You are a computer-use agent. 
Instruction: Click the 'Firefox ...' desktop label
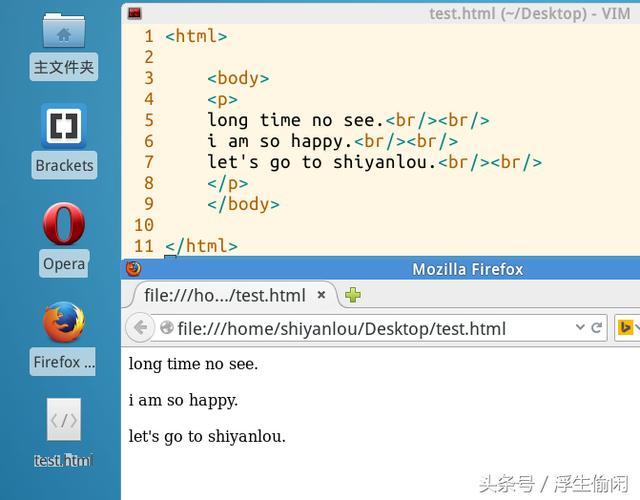tap(64, 362)
